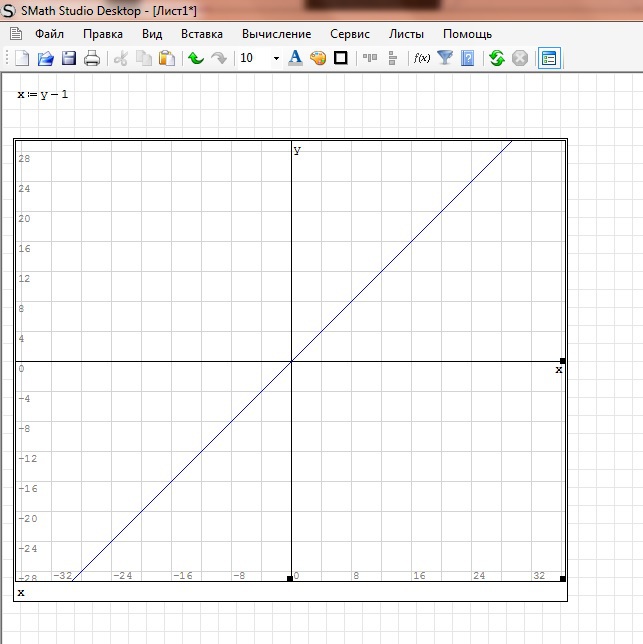Toggle region border with the square icon
Image resolution: width=643 pixels, height=644 pixels.
(x=341, y=58)
